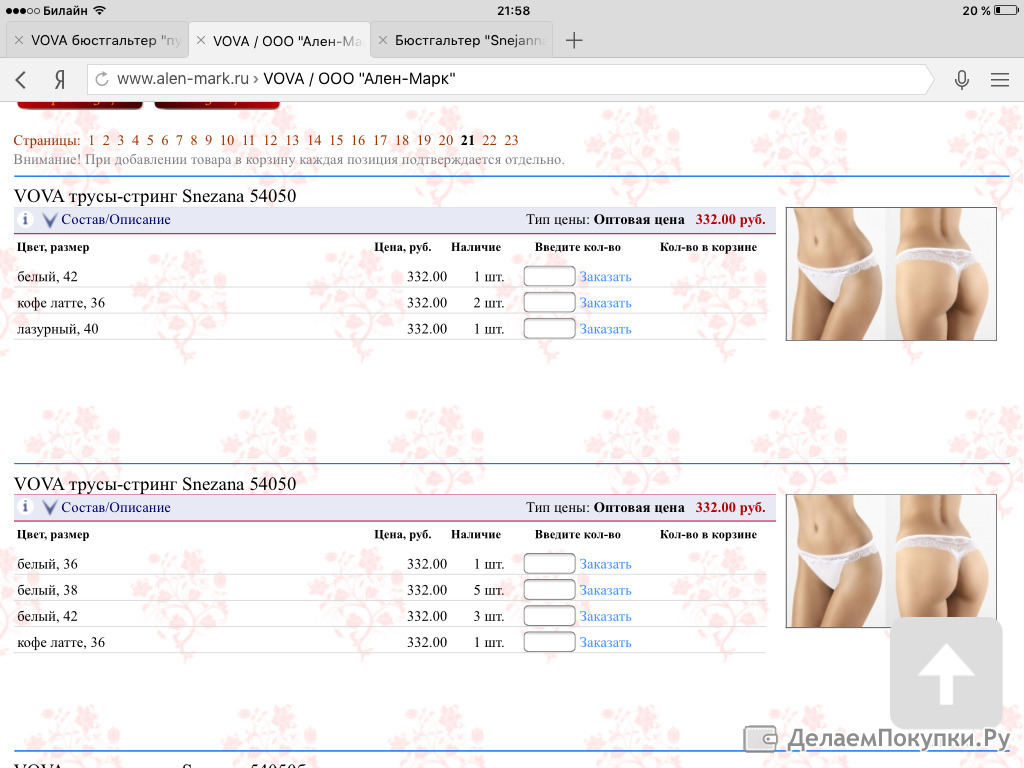1024x768 pixels.
Task: Close the Бюстгальтер "Snejanna" tab
Action: 383,40
